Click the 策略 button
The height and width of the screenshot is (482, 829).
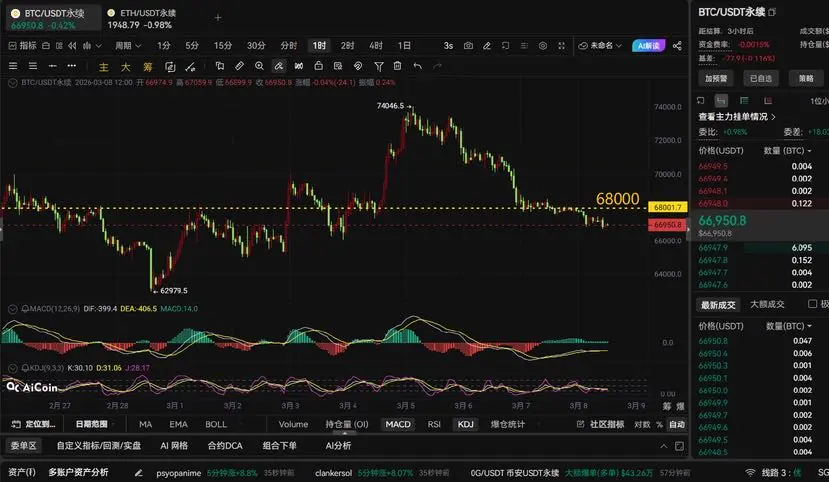click(x=806, y=79)
